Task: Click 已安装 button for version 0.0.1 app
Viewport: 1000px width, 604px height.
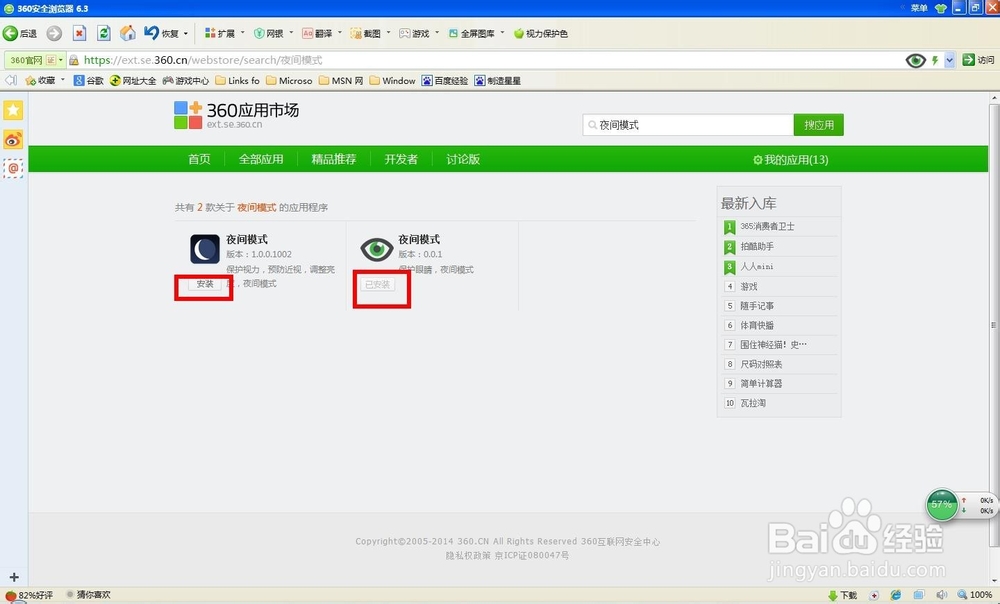Action: (377, 284)
